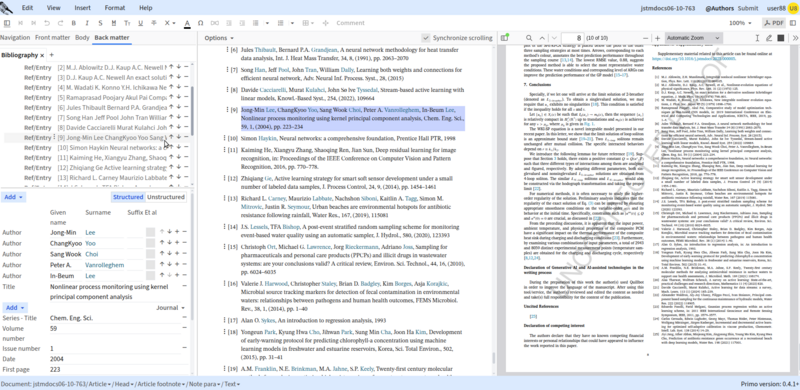This screenshot has height=390, width=800.
Task: Toggle Et al box for author Jong-Min Lee
Action: 150,232
